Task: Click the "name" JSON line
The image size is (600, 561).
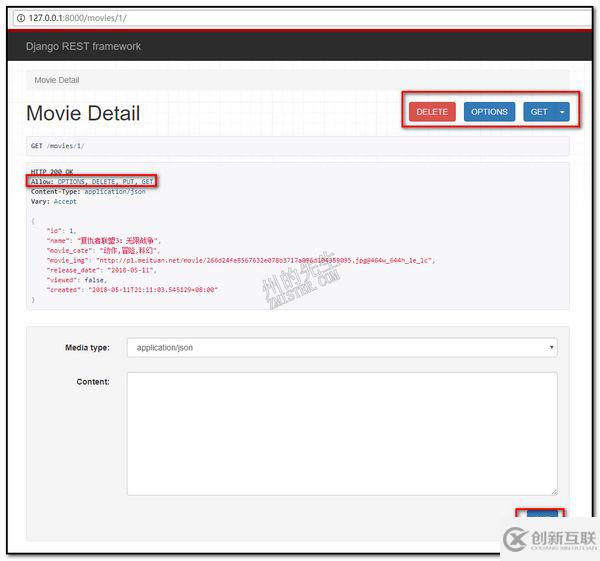Action: click(103, 240)
